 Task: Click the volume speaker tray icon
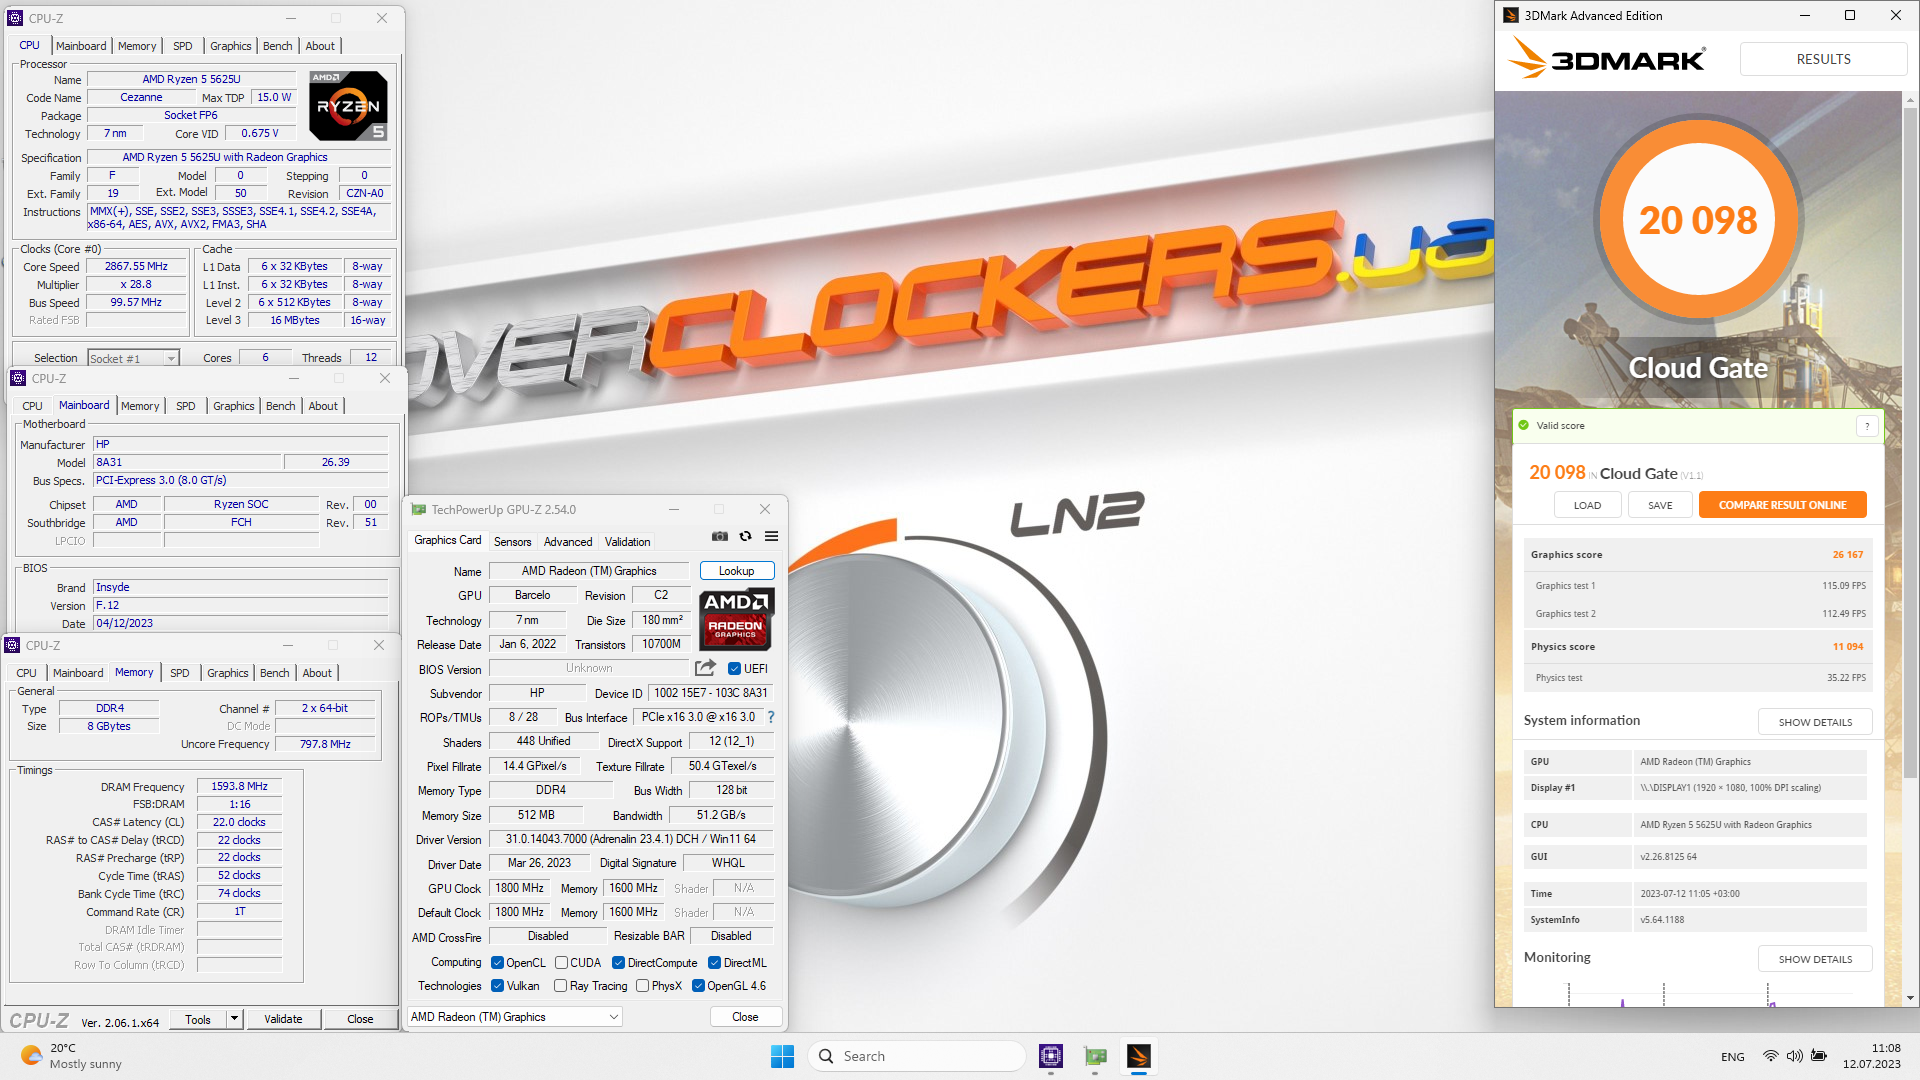tap(1794, 1056)
